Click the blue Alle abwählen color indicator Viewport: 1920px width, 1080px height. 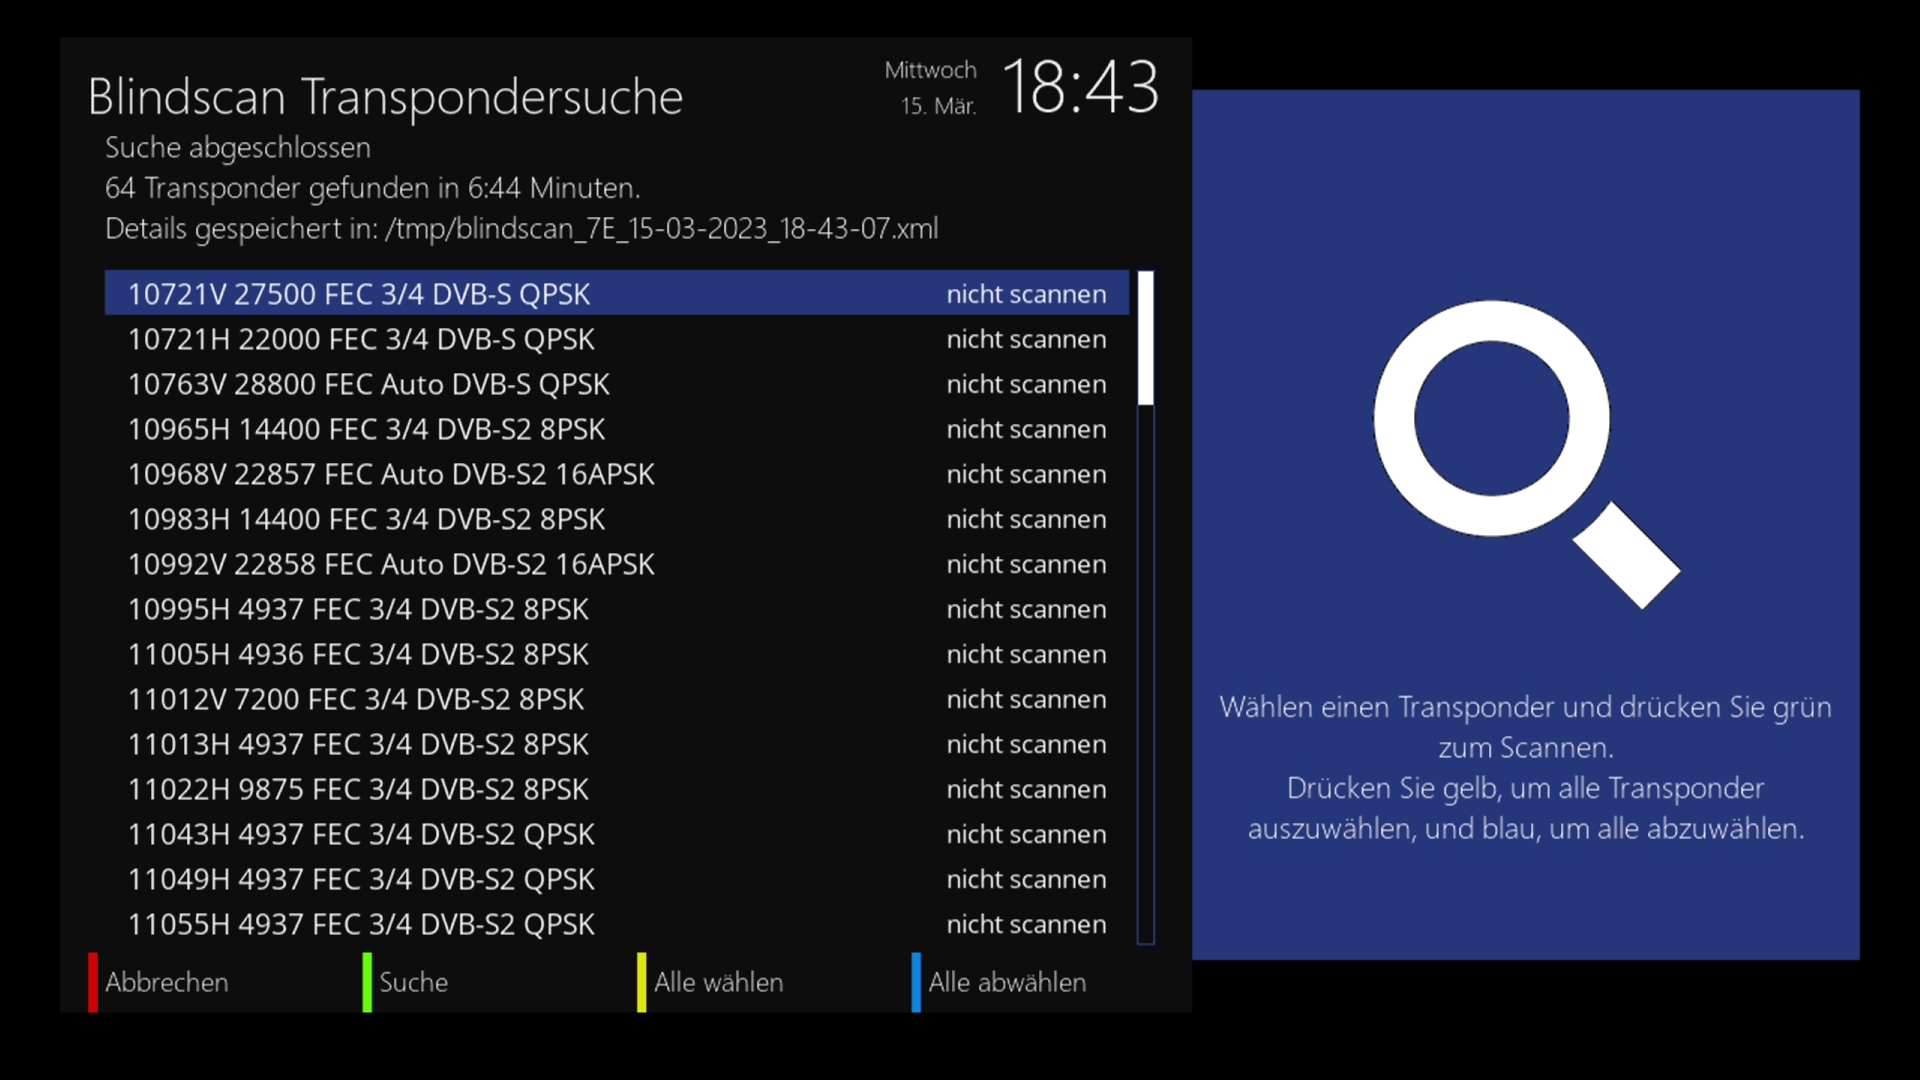coord(916,982)
